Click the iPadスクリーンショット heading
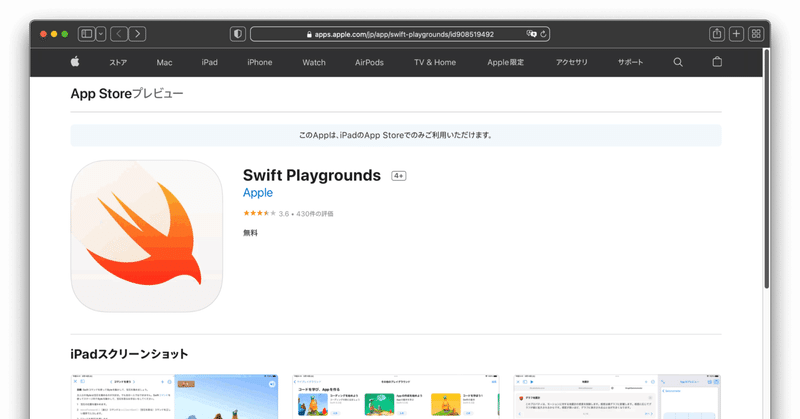This screenshot has height=419, width=800. 129,354
